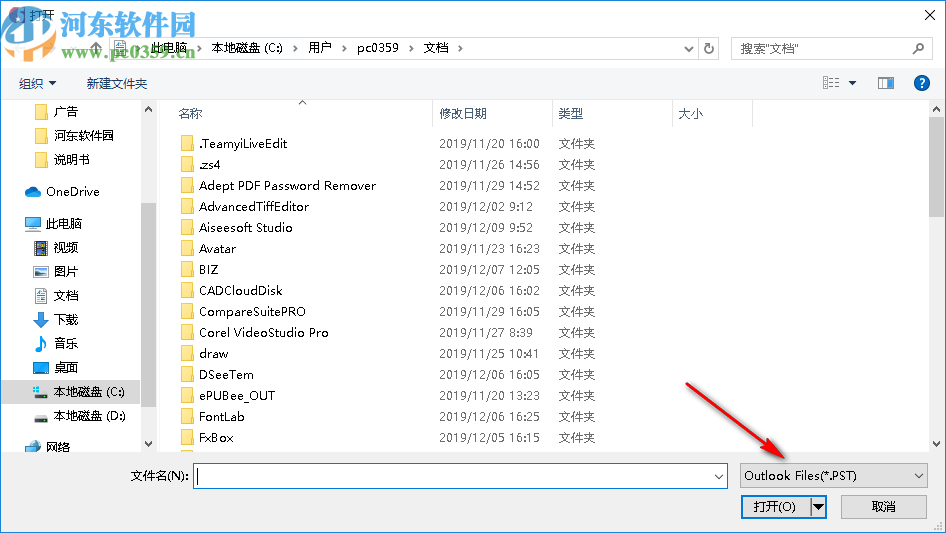Click folder icon of CADCloudDisk
Viewport: 946px width, 533px height.
(188, 290)
